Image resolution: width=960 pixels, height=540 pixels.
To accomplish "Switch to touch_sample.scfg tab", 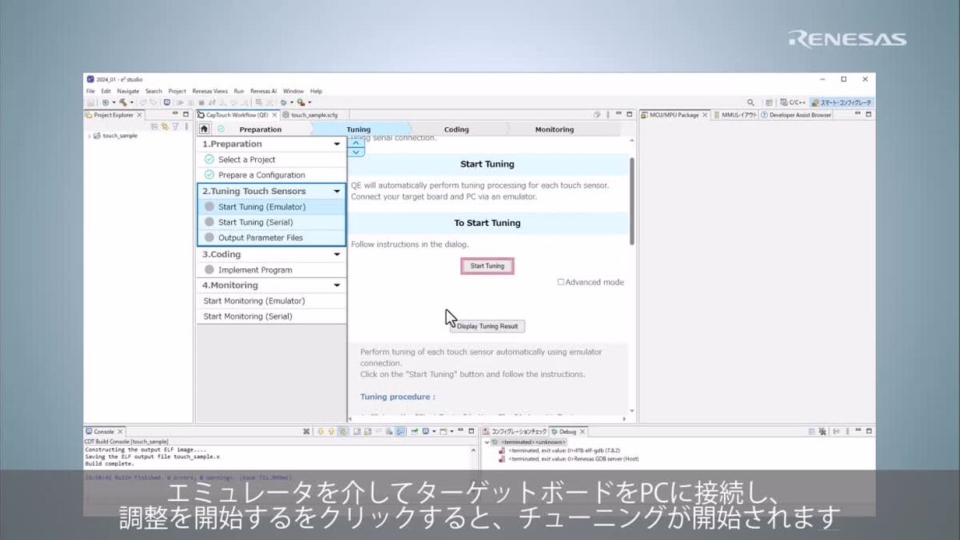I will click(x=310, y=114).
